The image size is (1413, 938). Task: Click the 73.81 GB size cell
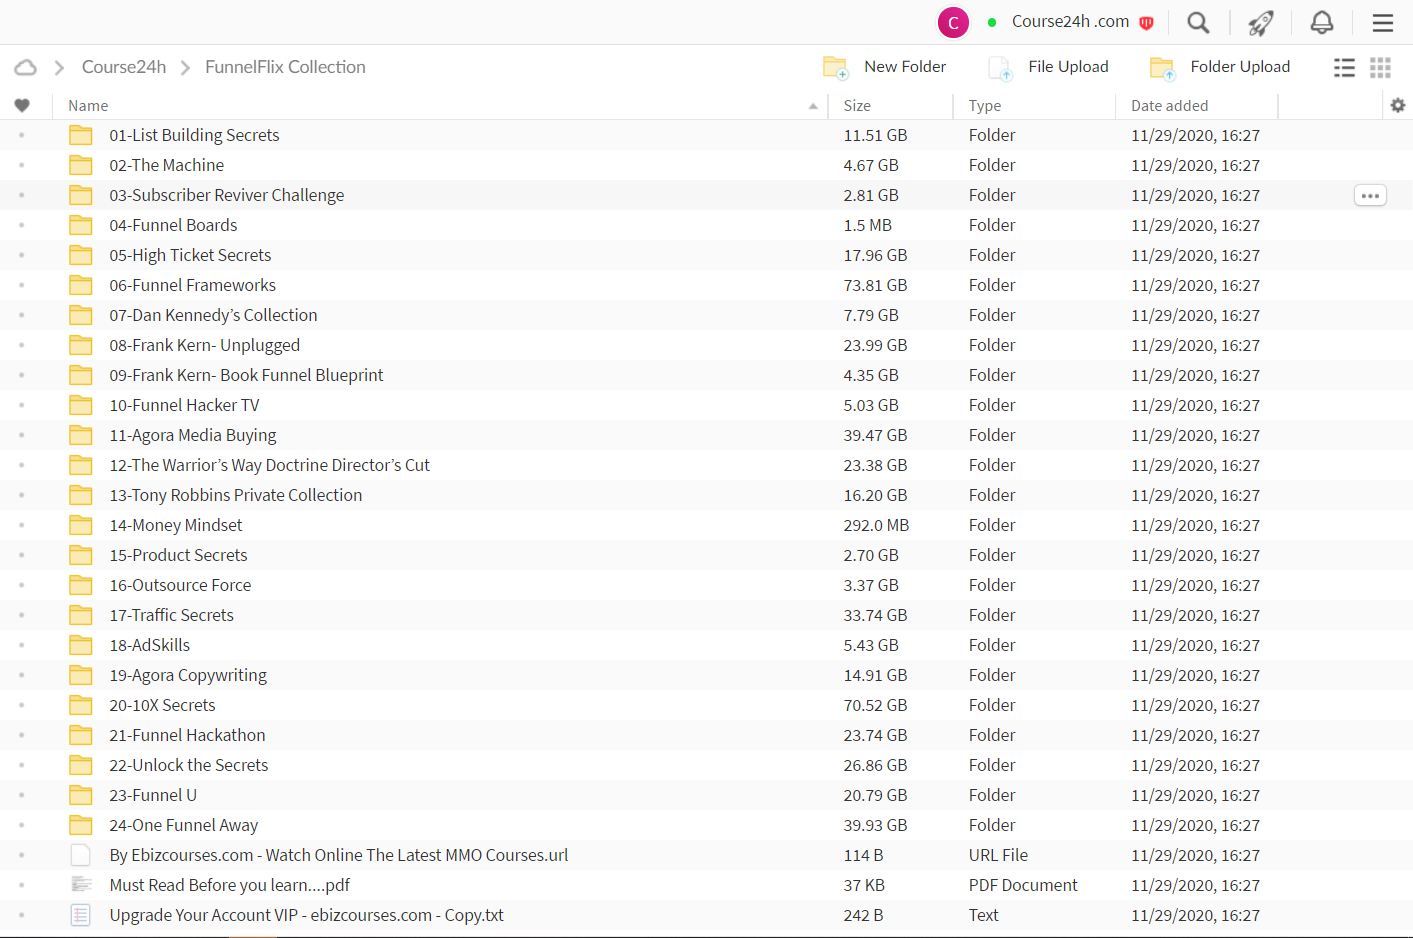coord(875,285)
